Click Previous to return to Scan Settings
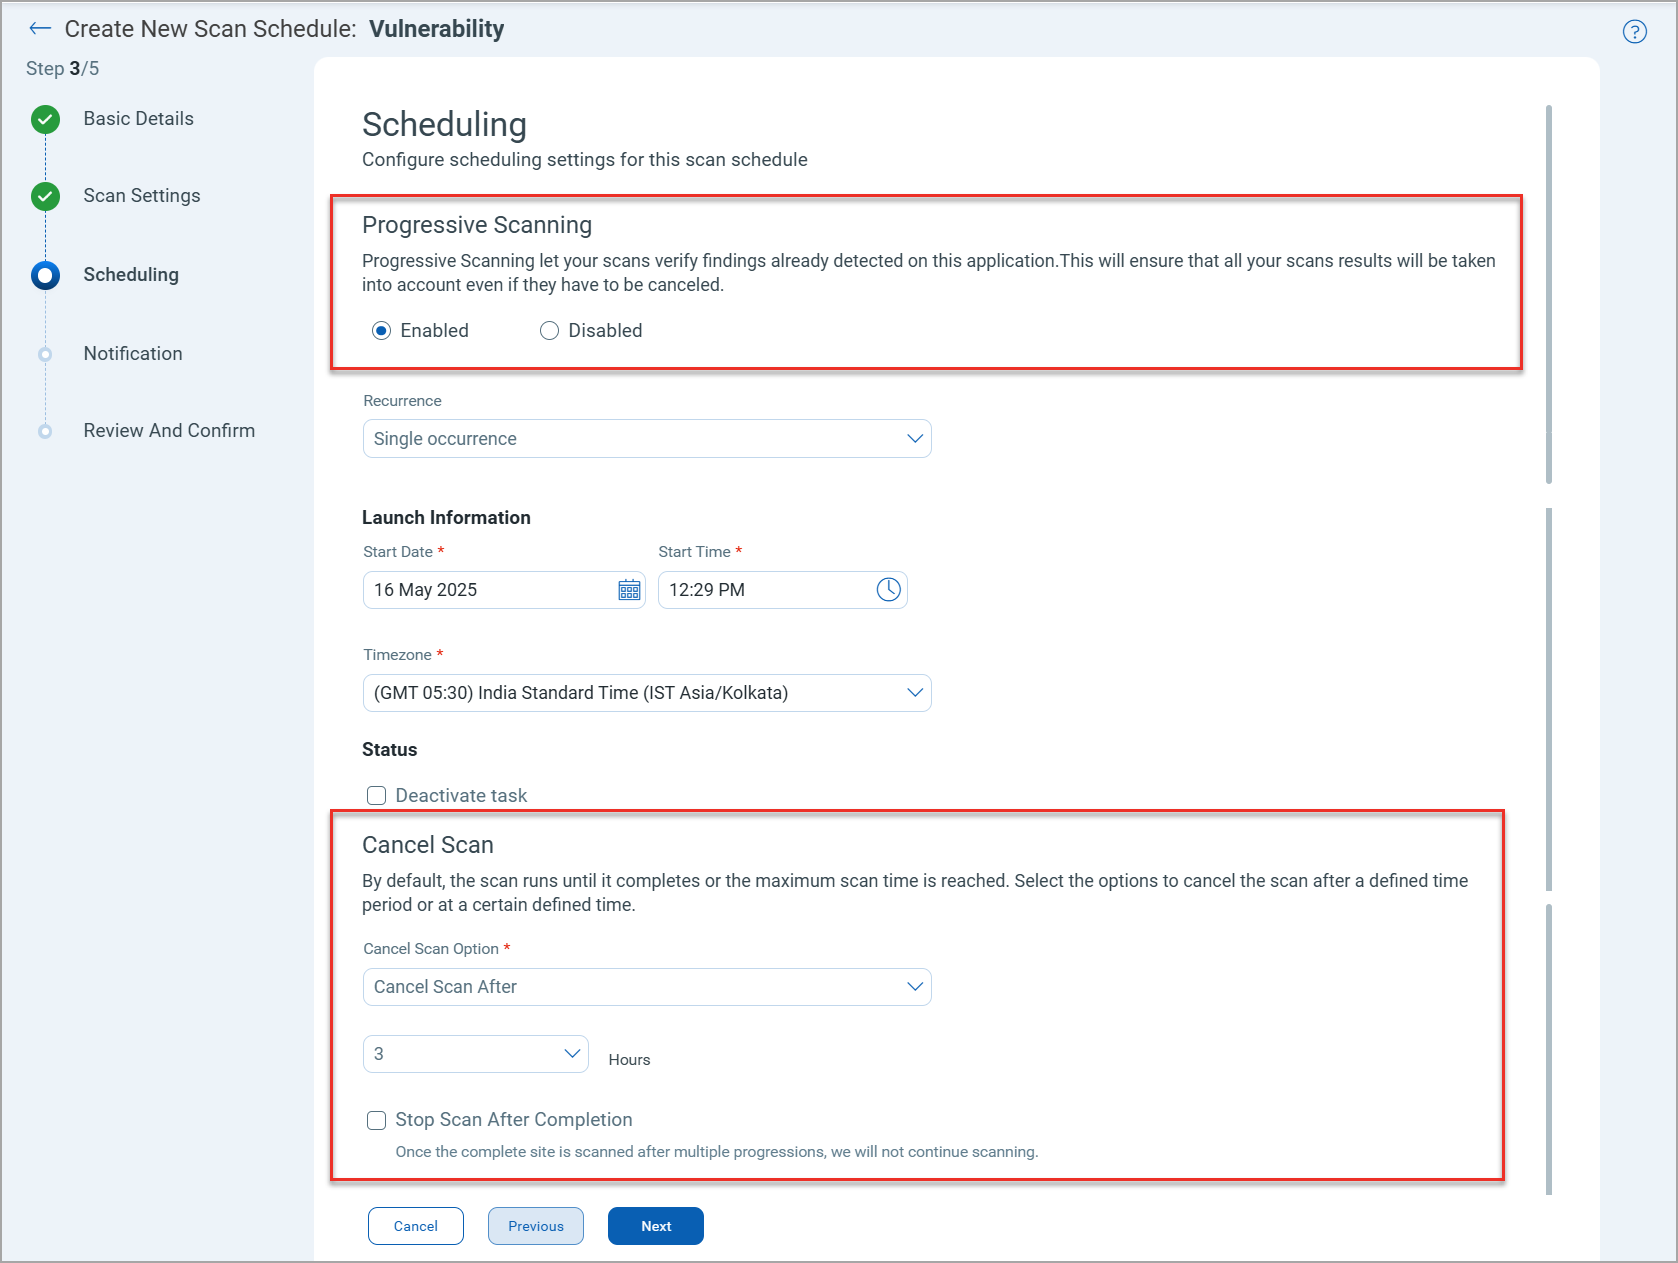 (535, 1225)
